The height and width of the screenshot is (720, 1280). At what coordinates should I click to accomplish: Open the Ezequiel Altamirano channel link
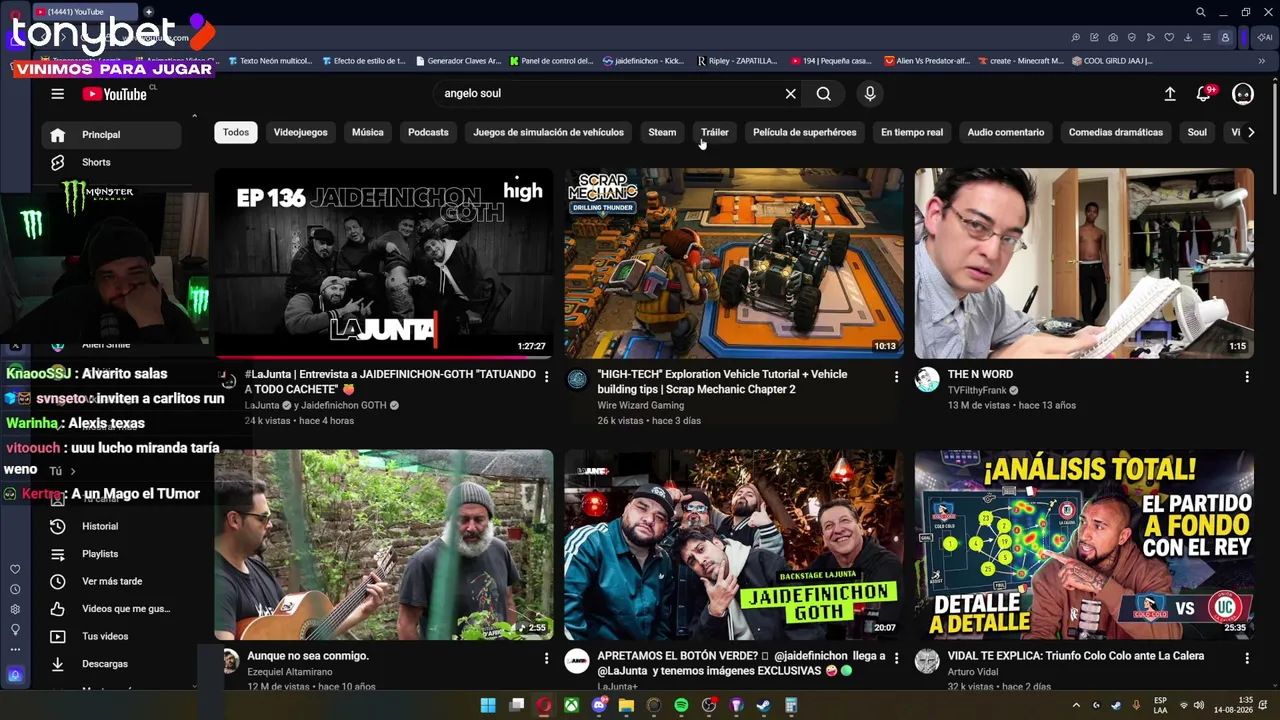click(289, 672)
